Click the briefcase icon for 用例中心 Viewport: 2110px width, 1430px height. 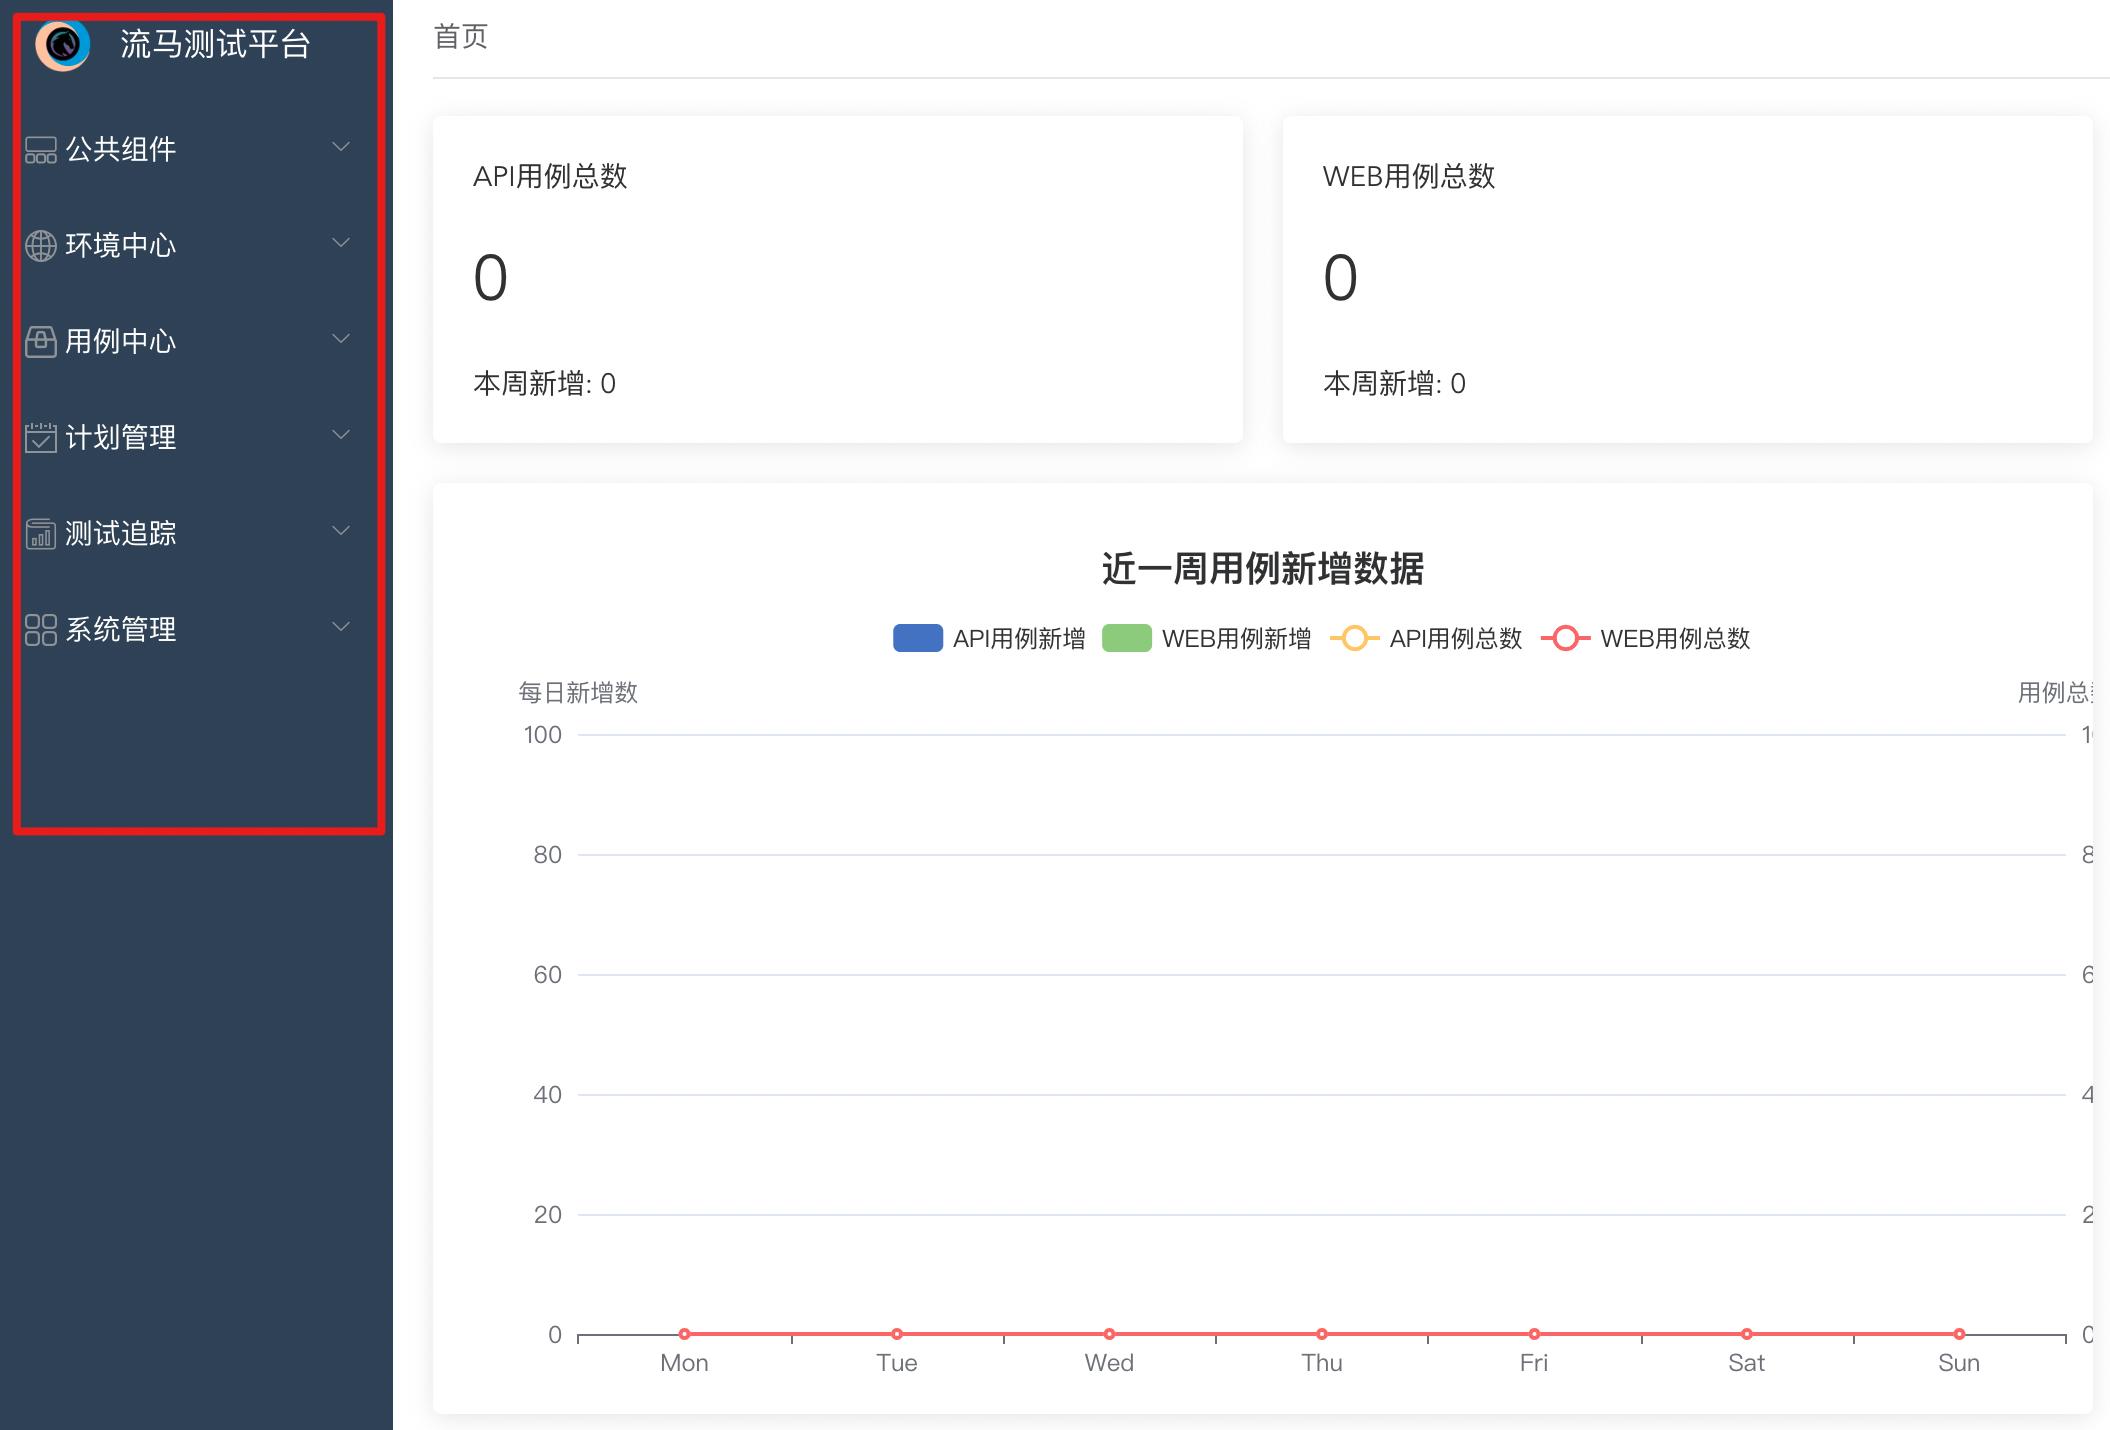40,342
